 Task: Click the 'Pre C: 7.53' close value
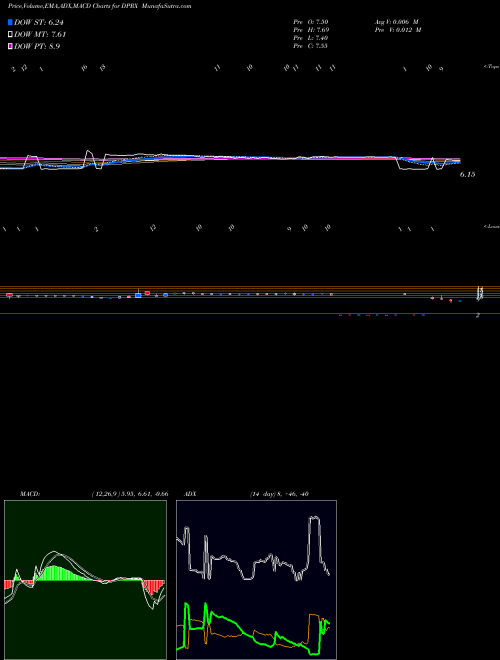click(x=311, y=46)
